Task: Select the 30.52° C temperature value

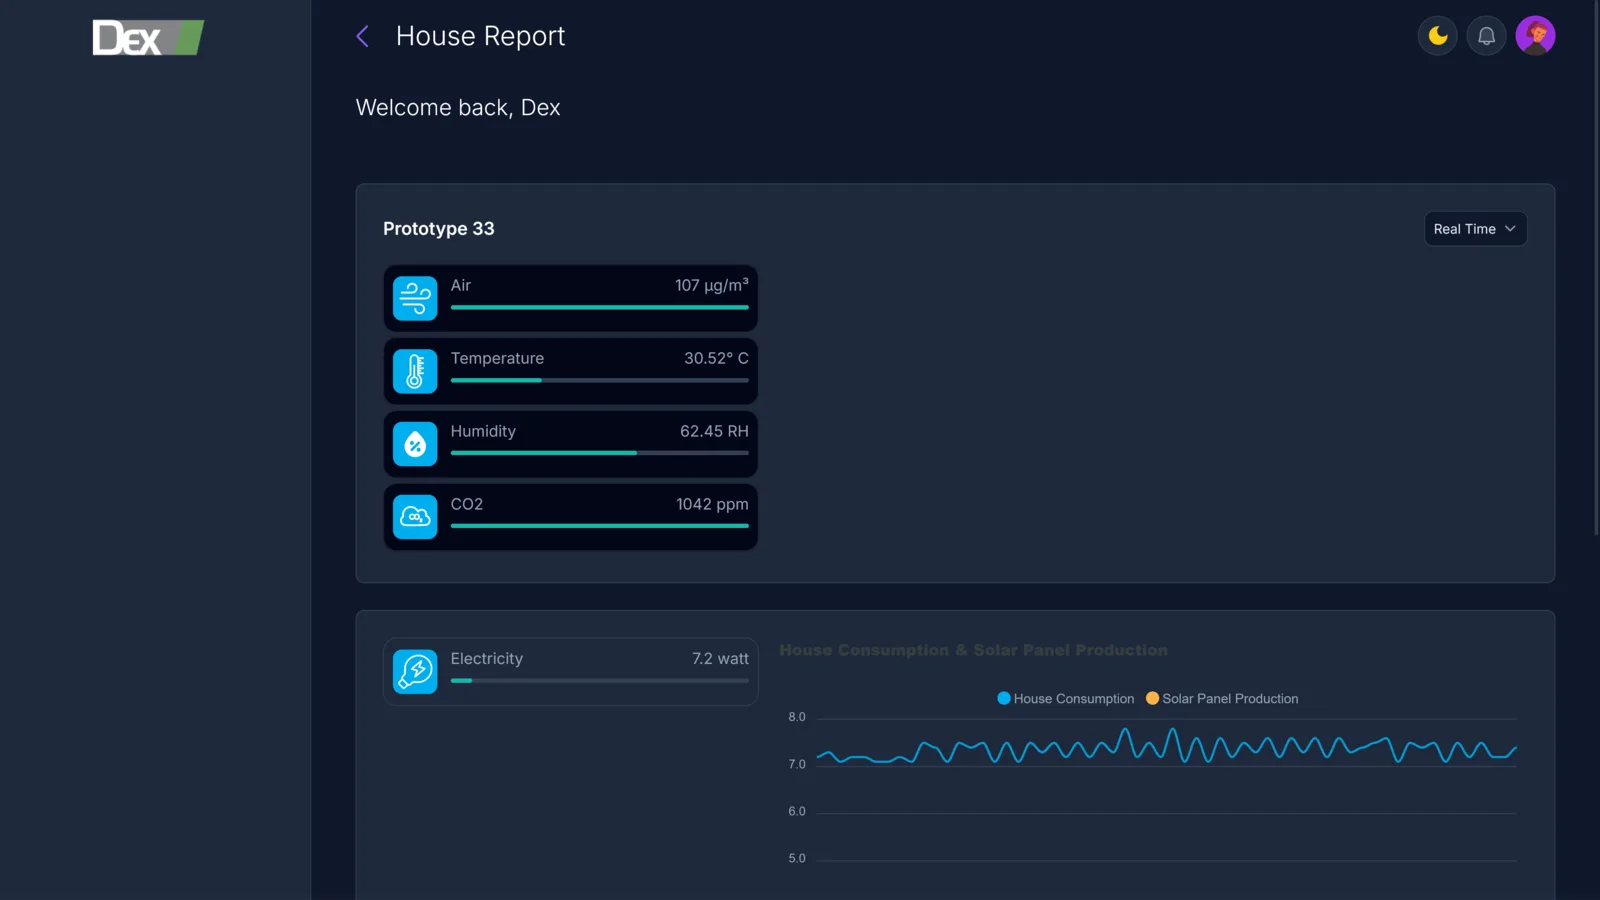Action: [716, 358]
